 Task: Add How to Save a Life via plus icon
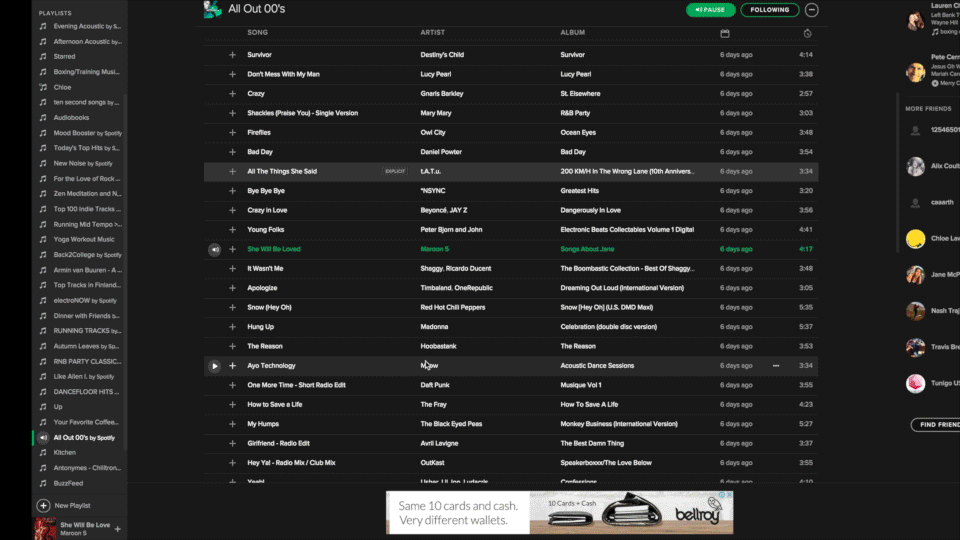tap(232, 405)
